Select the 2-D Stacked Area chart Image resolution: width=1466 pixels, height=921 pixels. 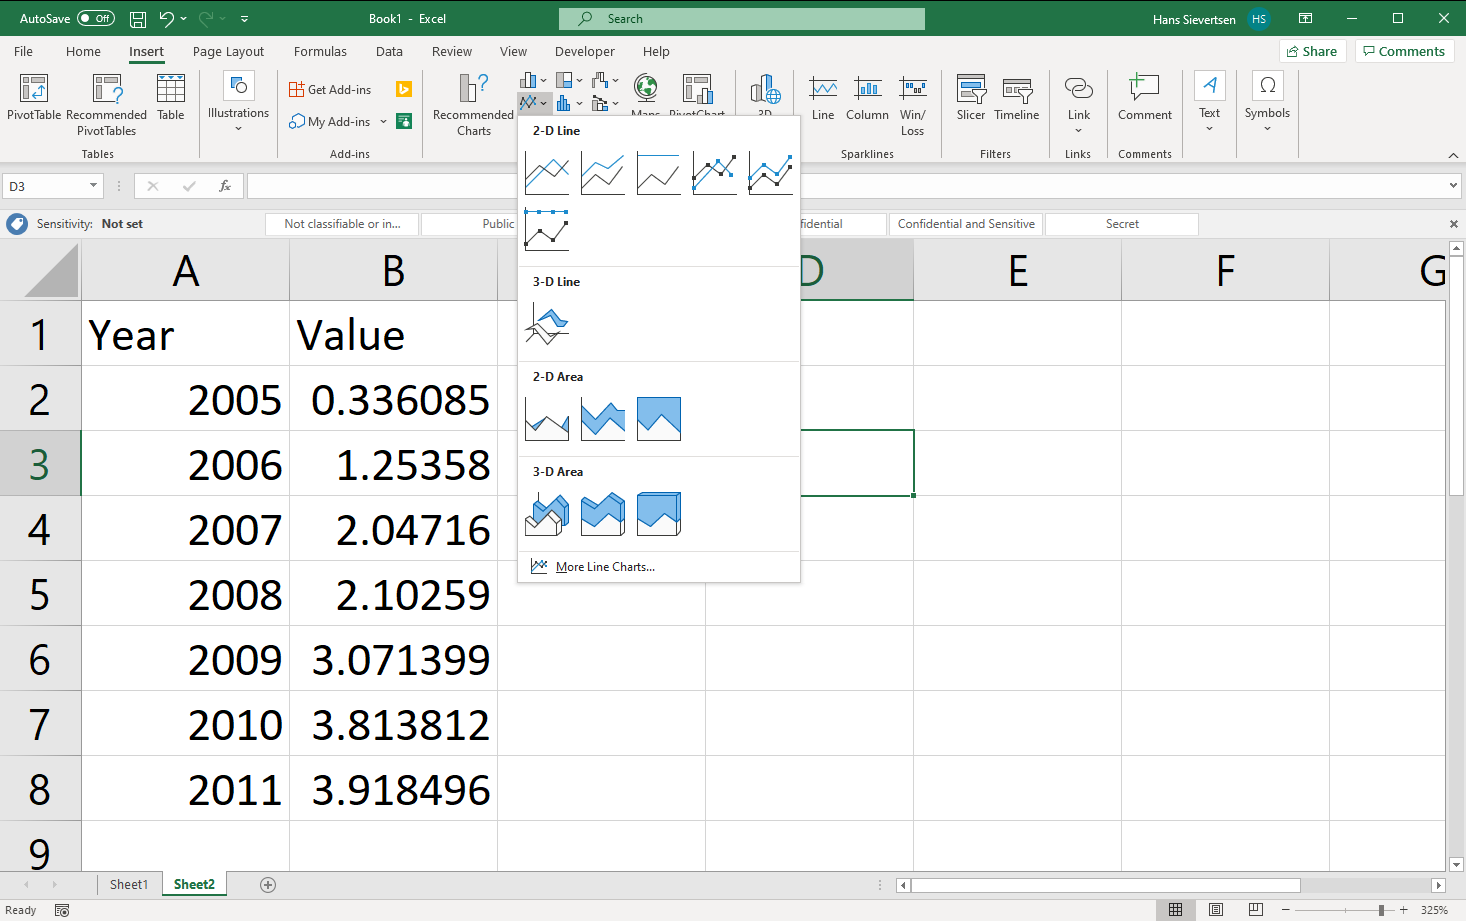603,419
